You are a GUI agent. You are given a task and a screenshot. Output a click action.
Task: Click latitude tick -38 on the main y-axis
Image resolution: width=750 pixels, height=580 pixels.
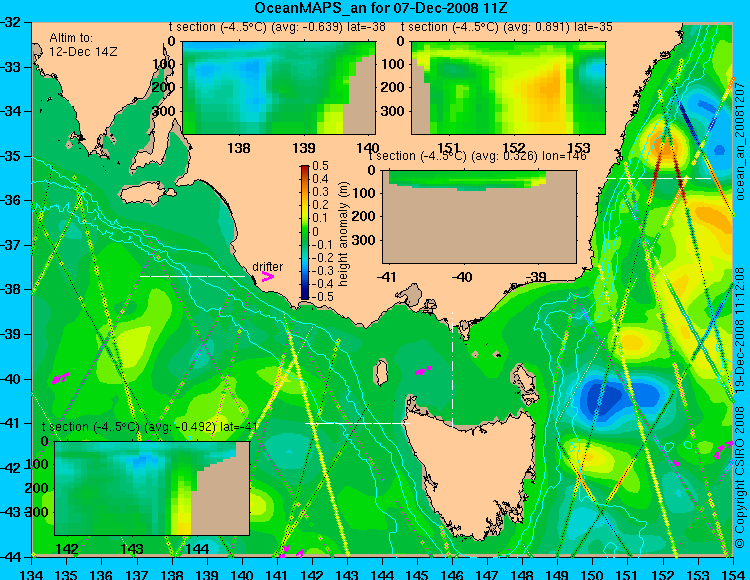click(x=12, y=289)
